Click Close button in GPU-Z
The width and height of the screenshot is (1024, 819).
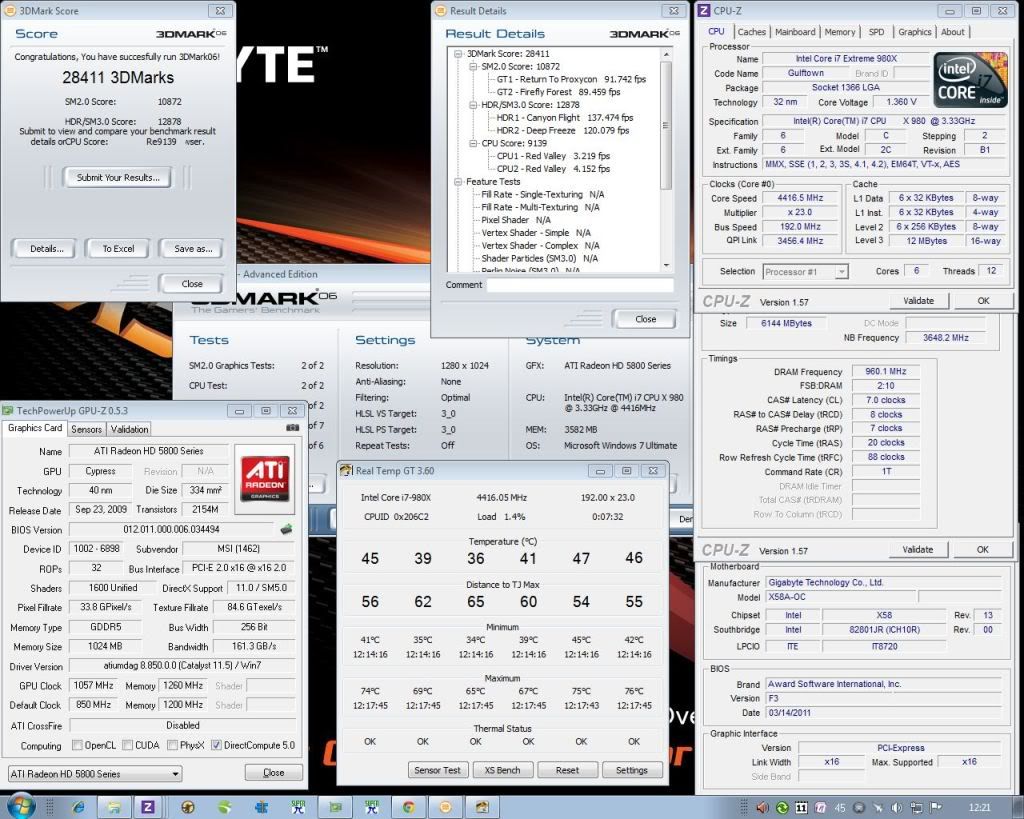tap(274, 773)
